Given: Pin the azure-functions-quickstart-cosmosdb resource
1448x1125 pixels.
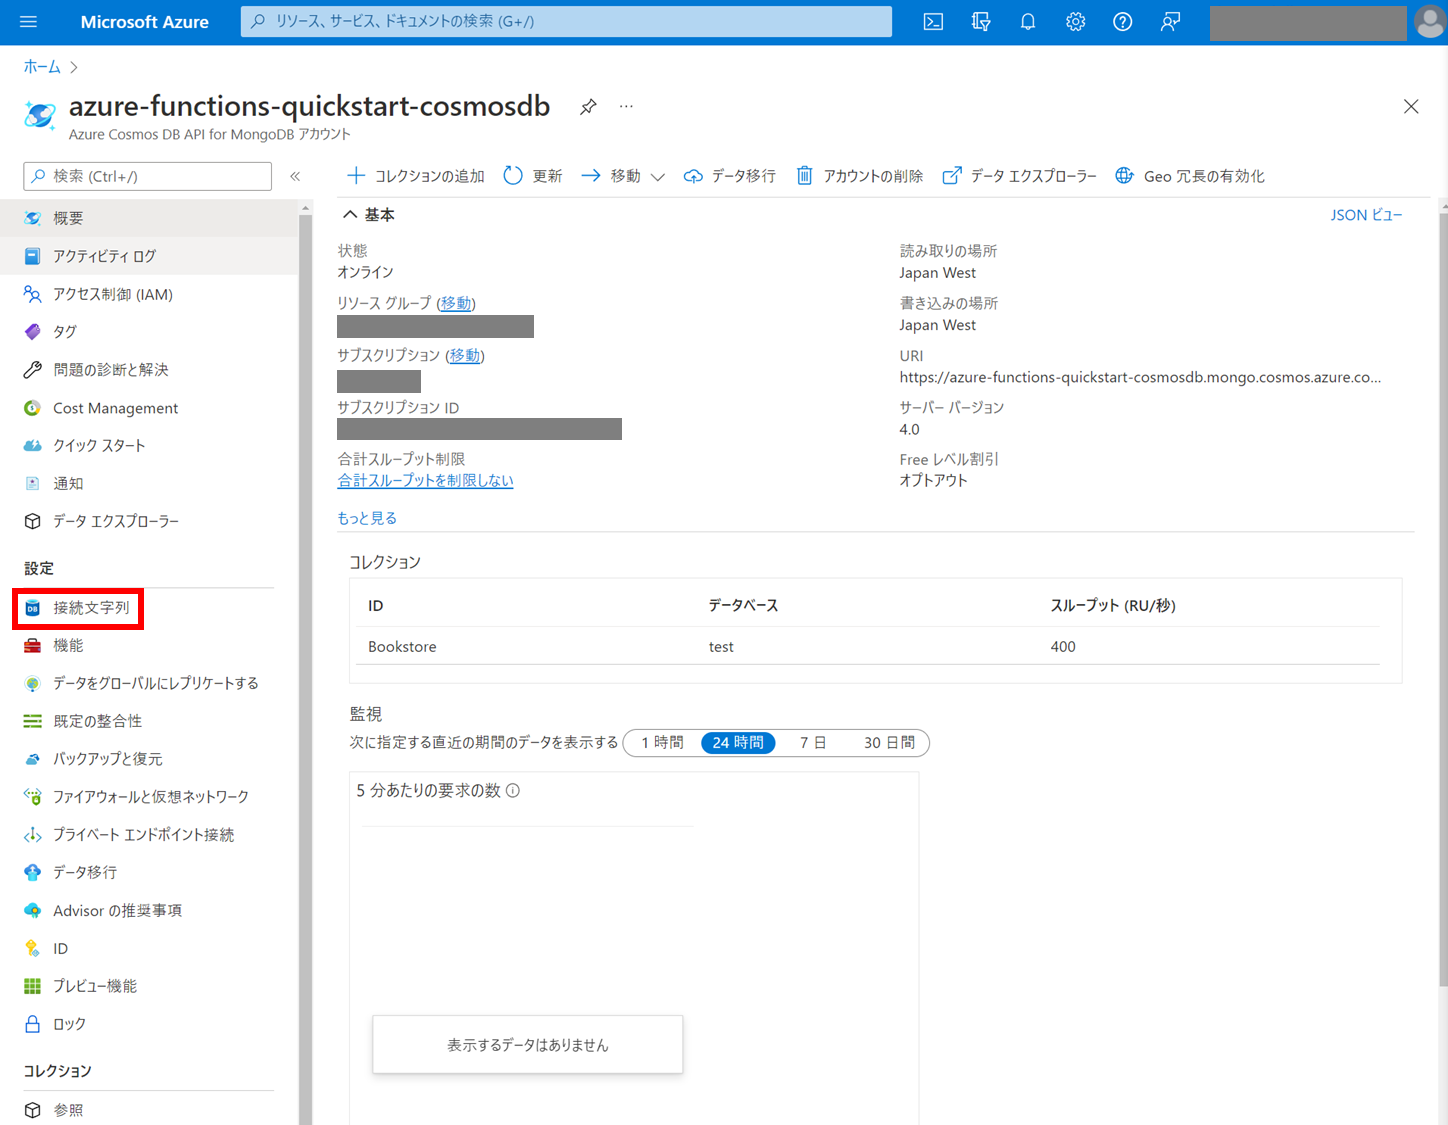Looking at the screenshot, I should 588,106.
